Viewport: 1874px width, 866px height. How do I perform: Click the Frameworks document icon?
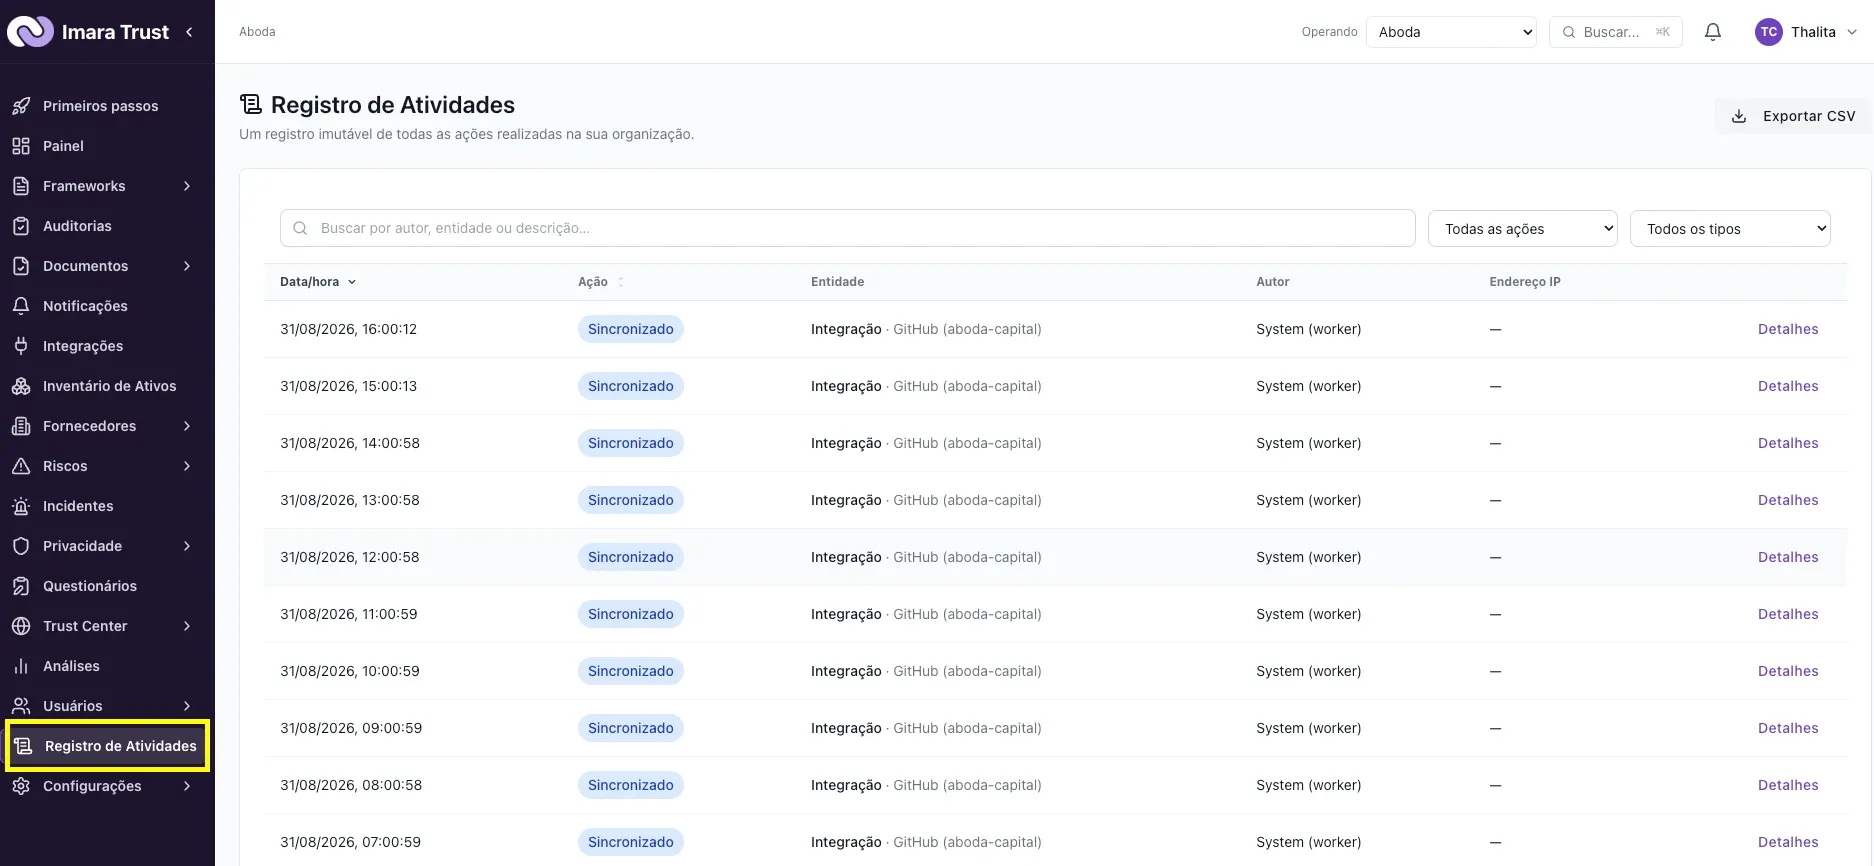click(x=21, y=186)
